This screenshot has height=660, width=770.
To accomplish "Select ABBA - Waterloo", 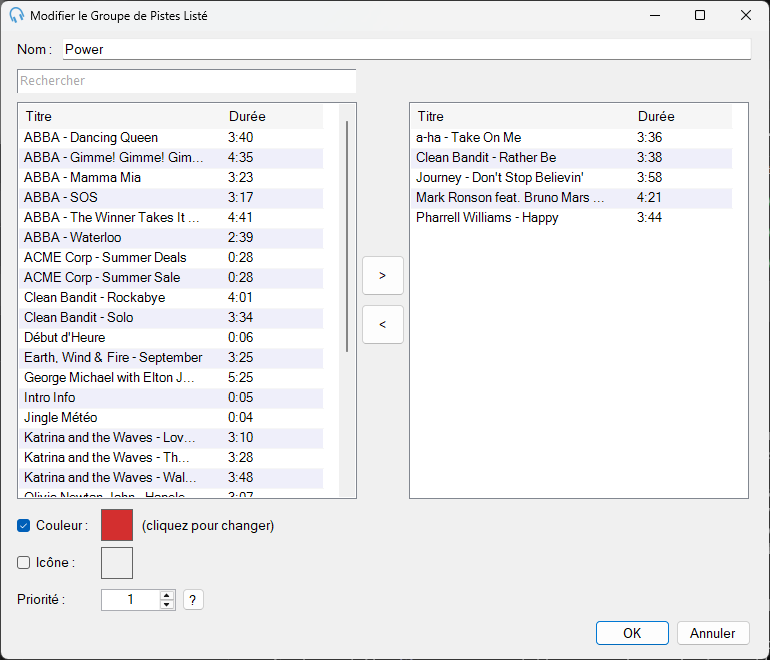I will [171, 238].
